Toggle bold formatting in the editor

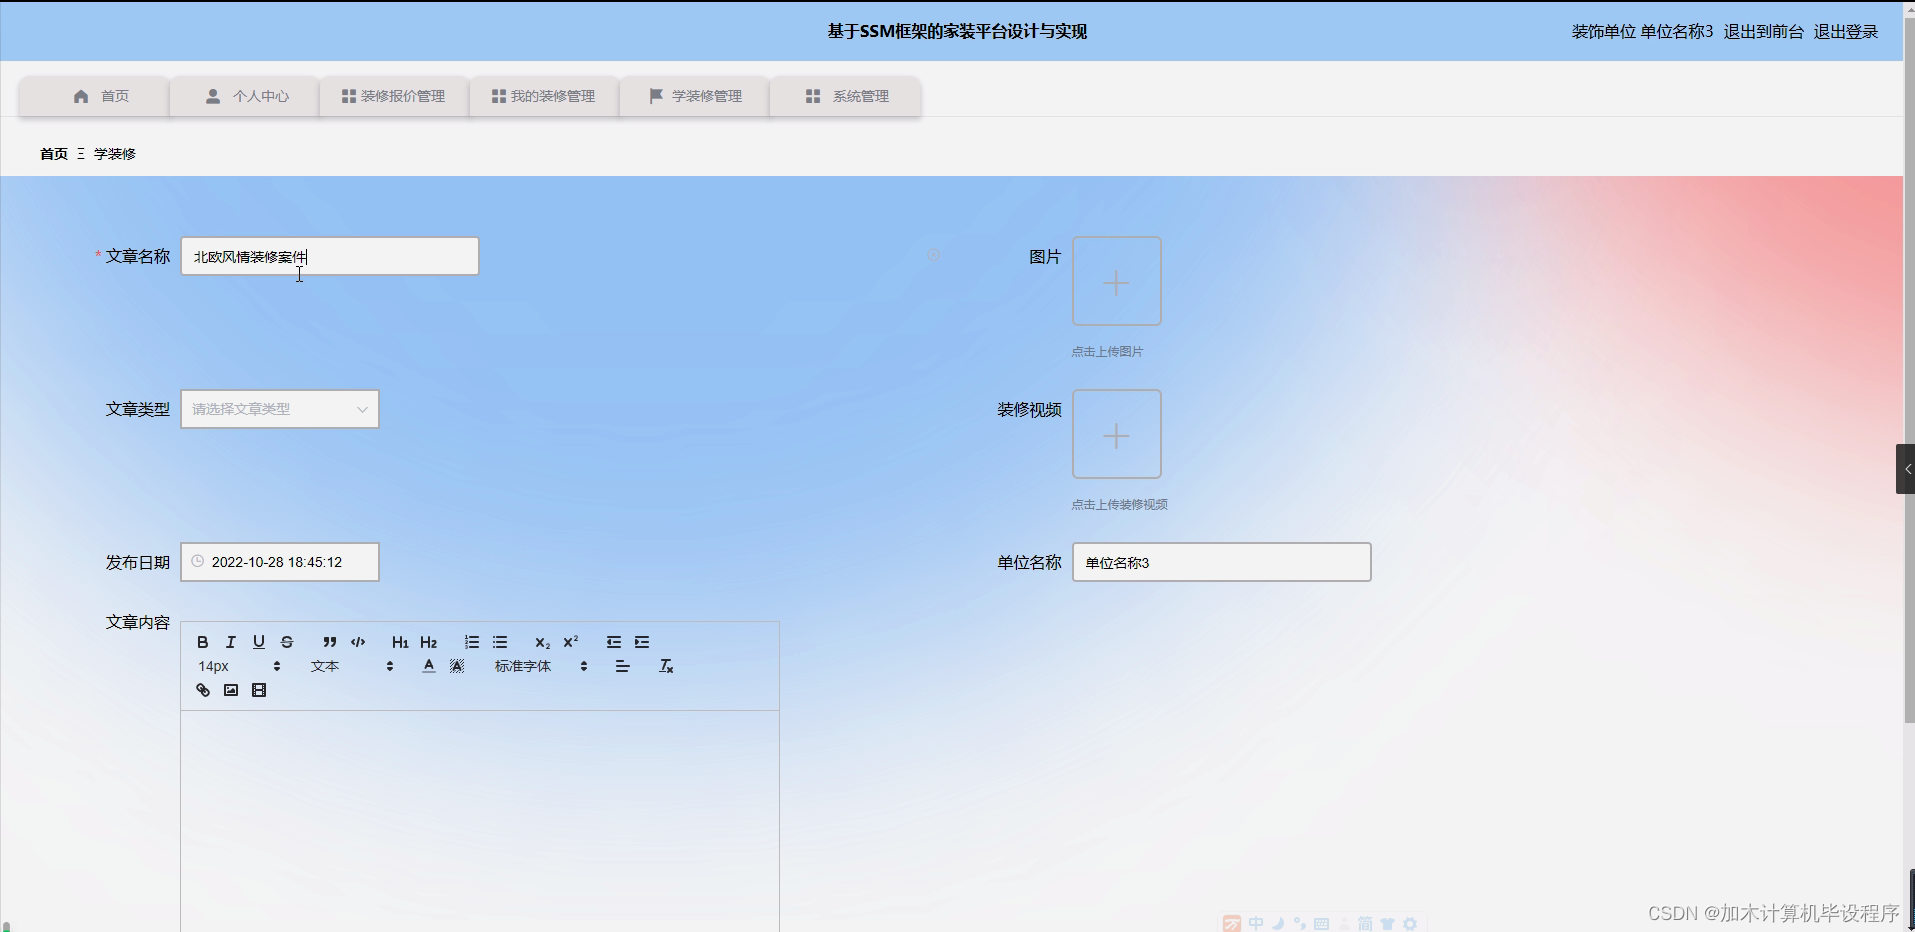pos(203,642)
